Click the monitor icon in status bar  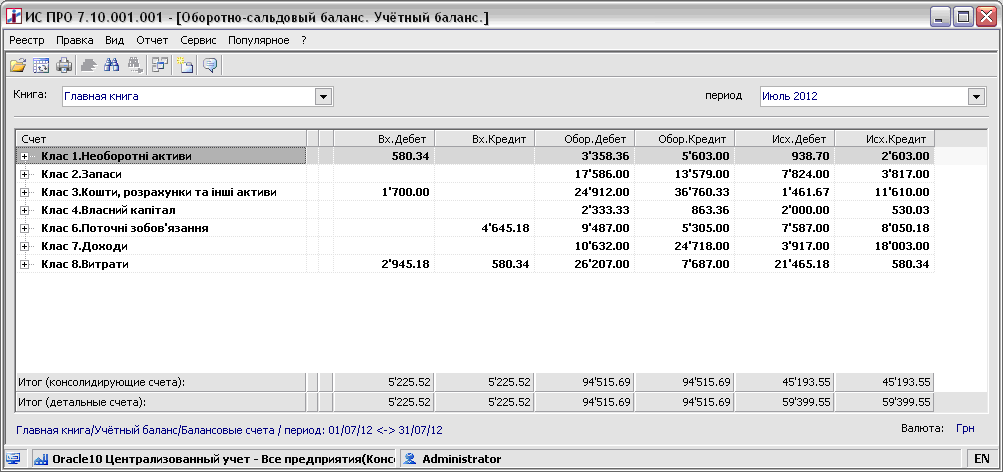[x=13, y=459]
